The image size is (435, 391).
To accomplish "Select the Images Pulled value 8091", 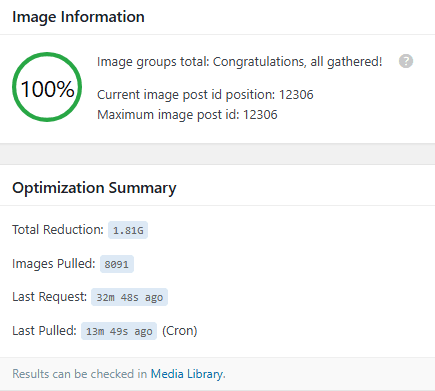I will point(117,264).
